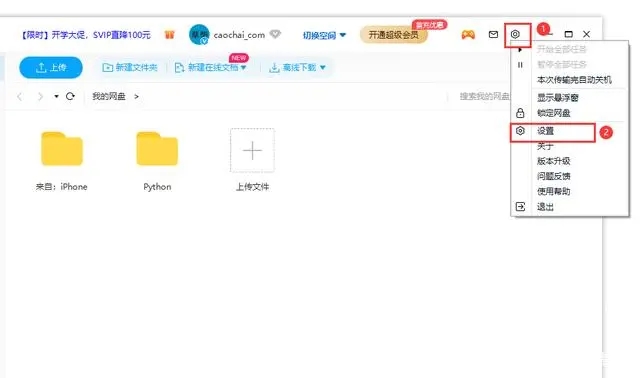Open 切换空间 dropdown
The width and height of the screenshot is (640, 378).
point(324,35)
